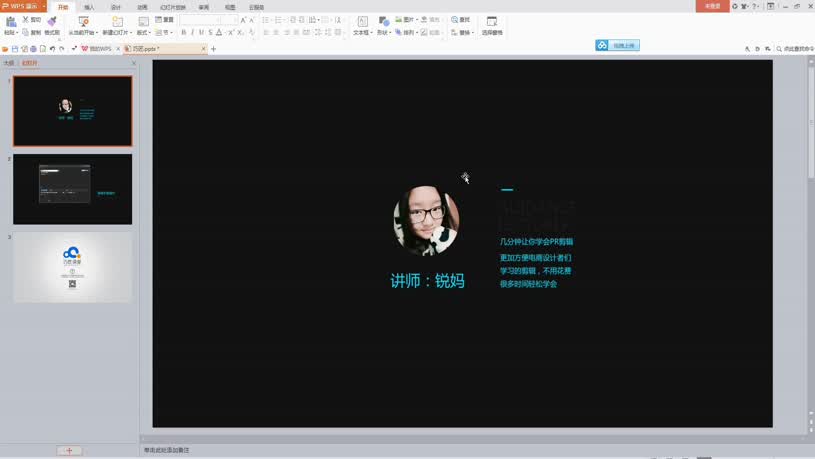The height and width of the screenshot is (459, 815).
Task: Click the slide Layout icon
Action: (x=143, y=21)
